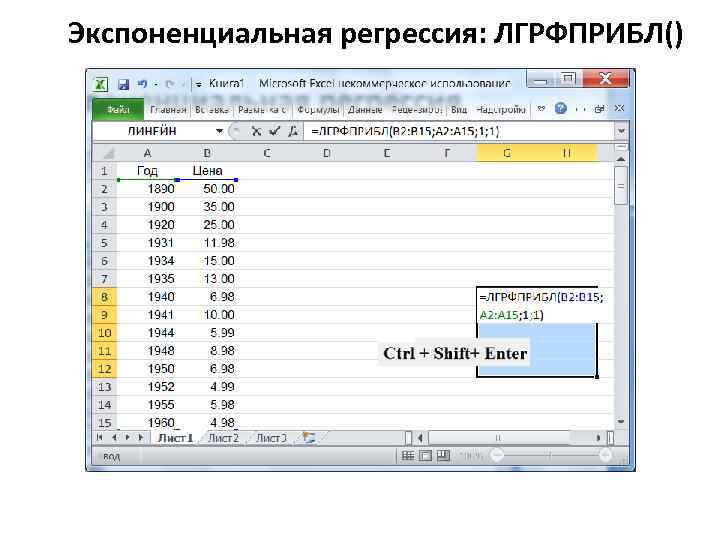Go to previous sheet navigation arrow
720x540 pixels.
[x=114, y=438]
